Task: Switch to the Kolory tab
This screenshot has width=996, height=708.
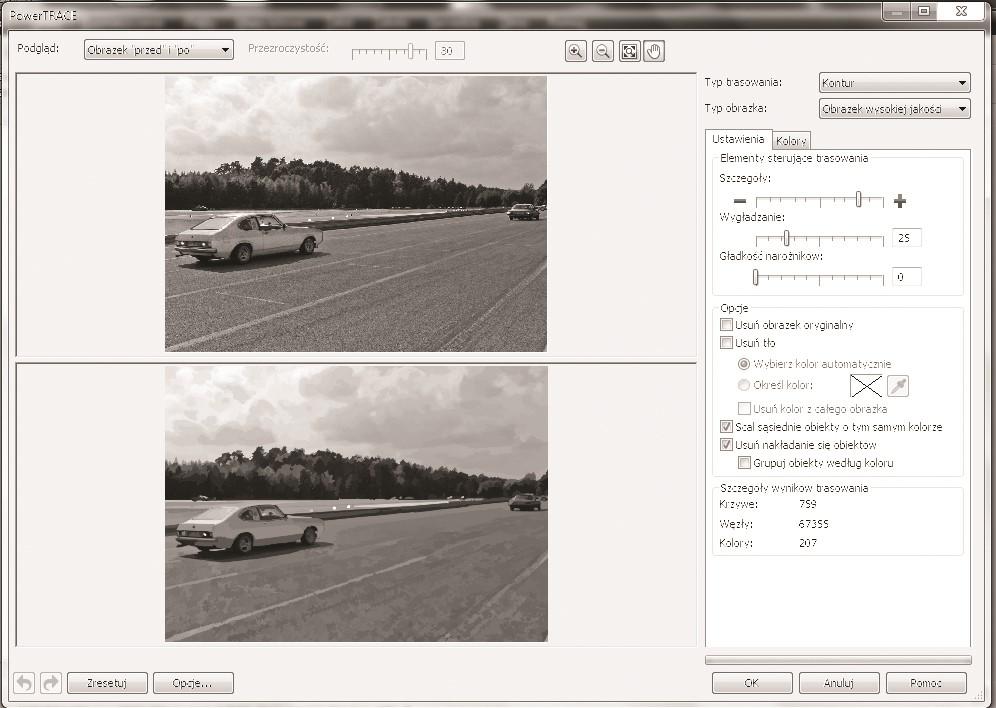Action: tap(791, 141)
